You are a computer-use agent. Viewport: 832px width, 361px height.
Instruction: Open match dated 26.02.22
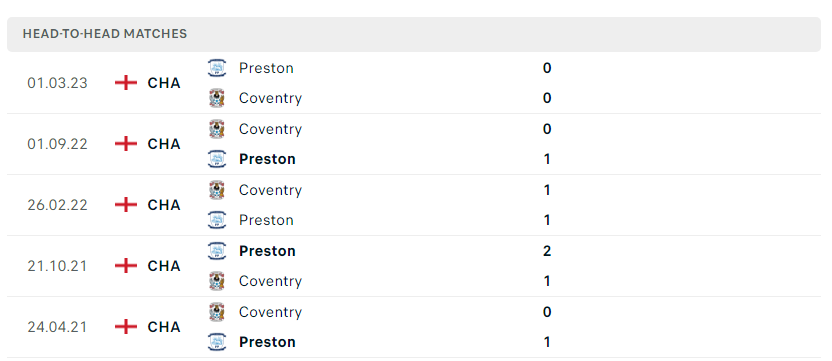click(57, 205)
